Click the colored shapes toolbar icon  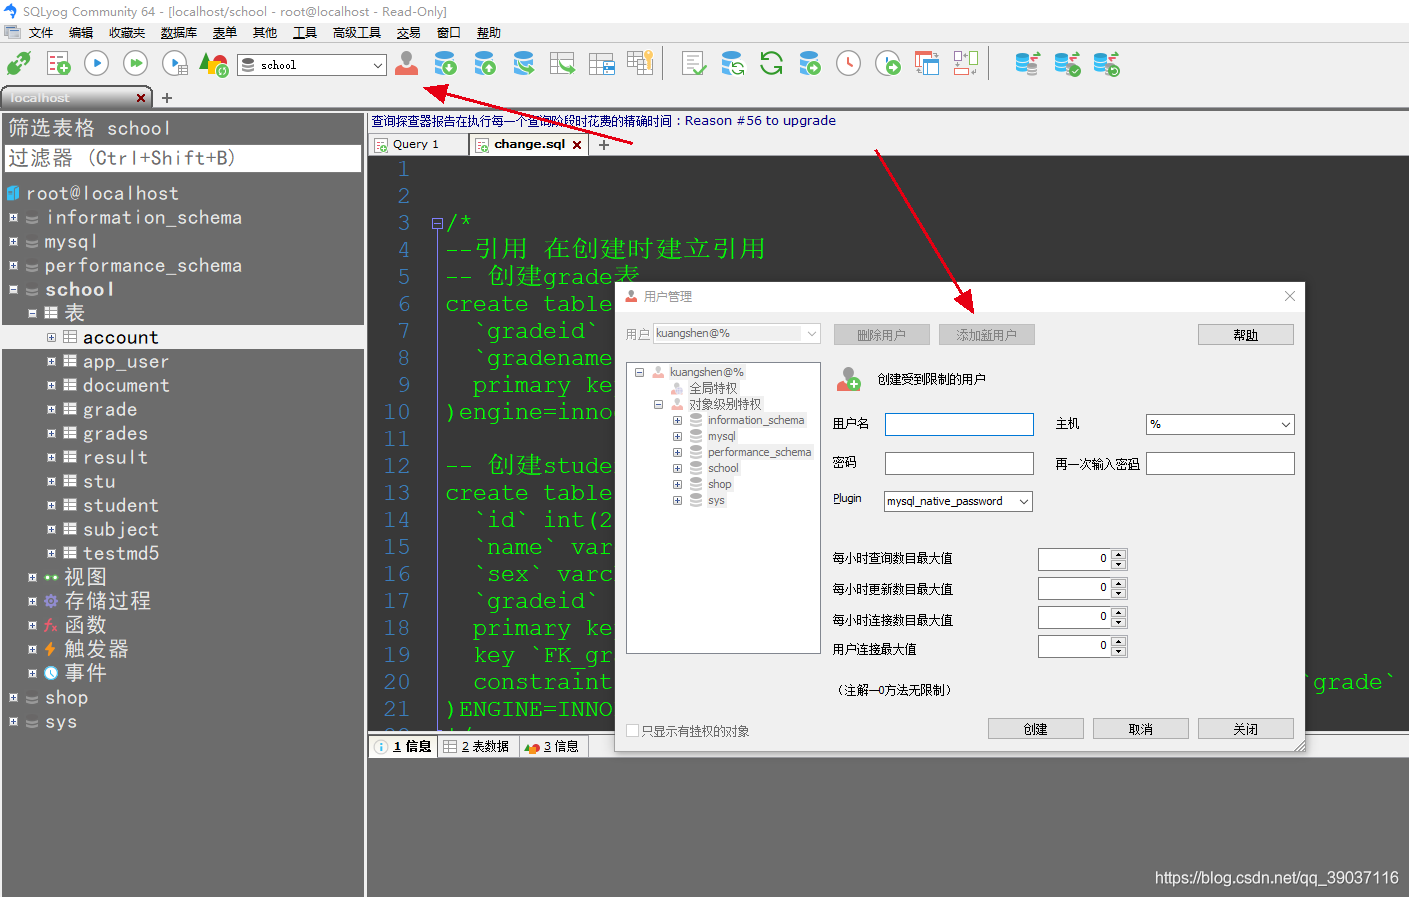click(x=214, y=64)
